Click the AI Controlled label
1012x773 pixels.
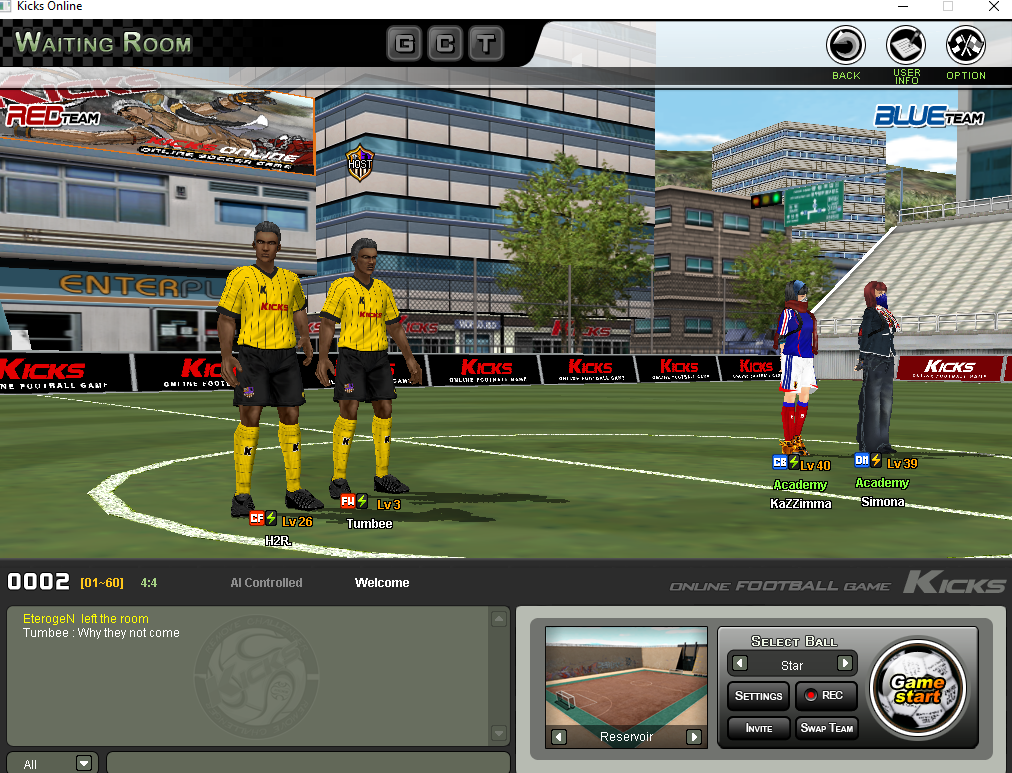pos(266,583)
